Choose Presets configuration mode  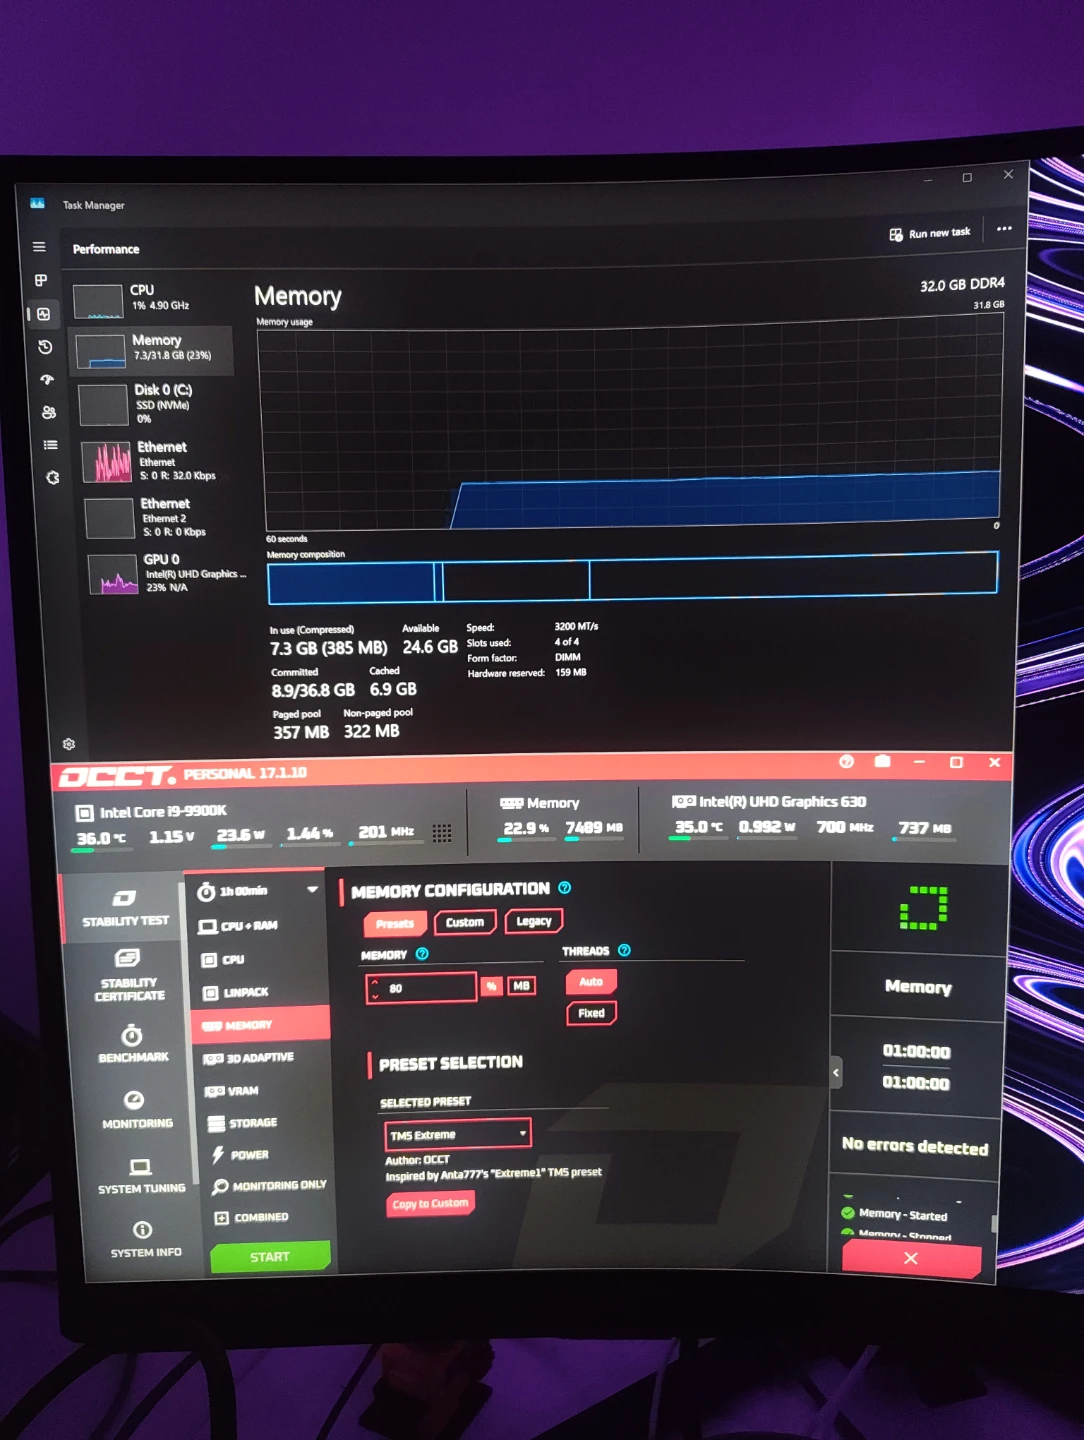point(395,923)
